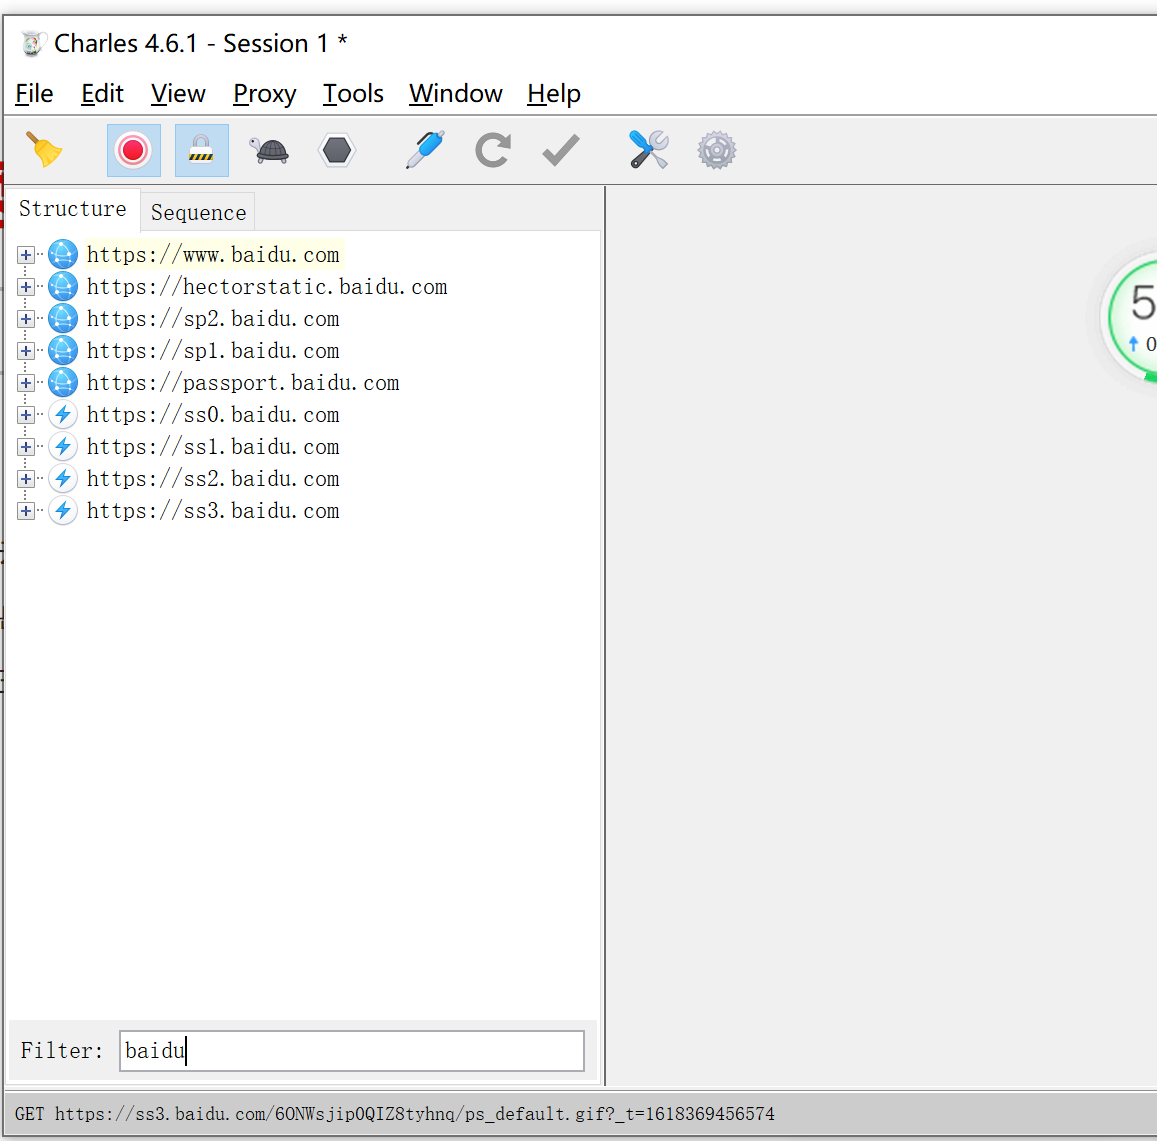
Task: Switch to the Structure tab
Action: [x=73, y=210]
